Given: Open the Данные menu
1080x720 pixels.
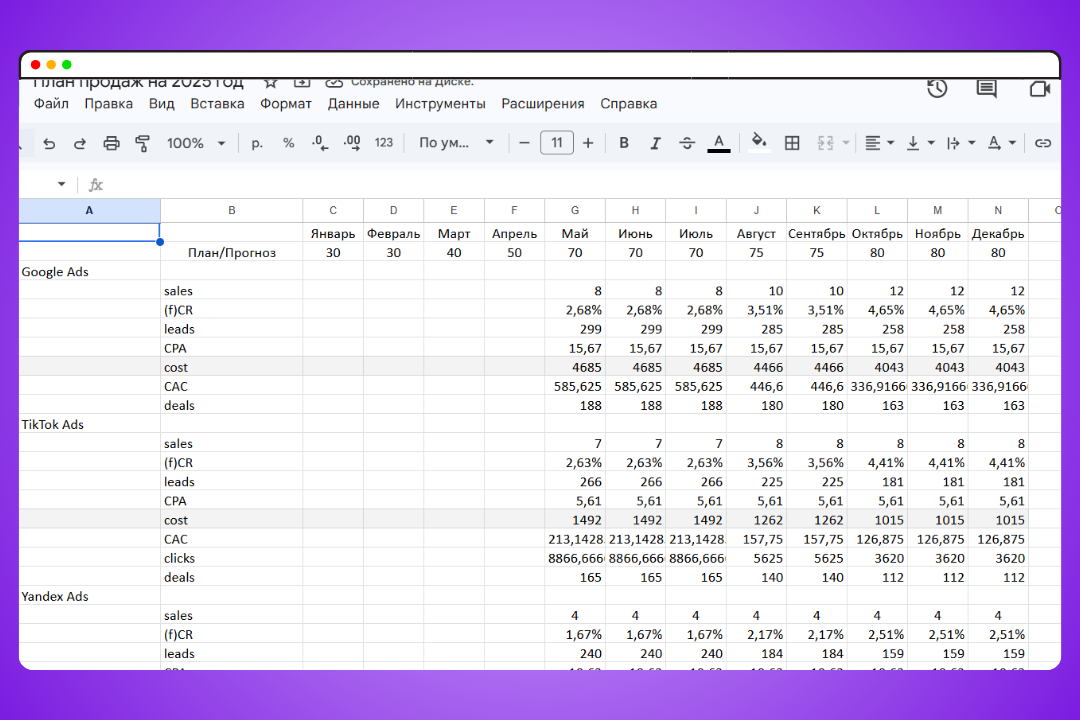Looking at the screenshot, I should (x=353, y=103).
